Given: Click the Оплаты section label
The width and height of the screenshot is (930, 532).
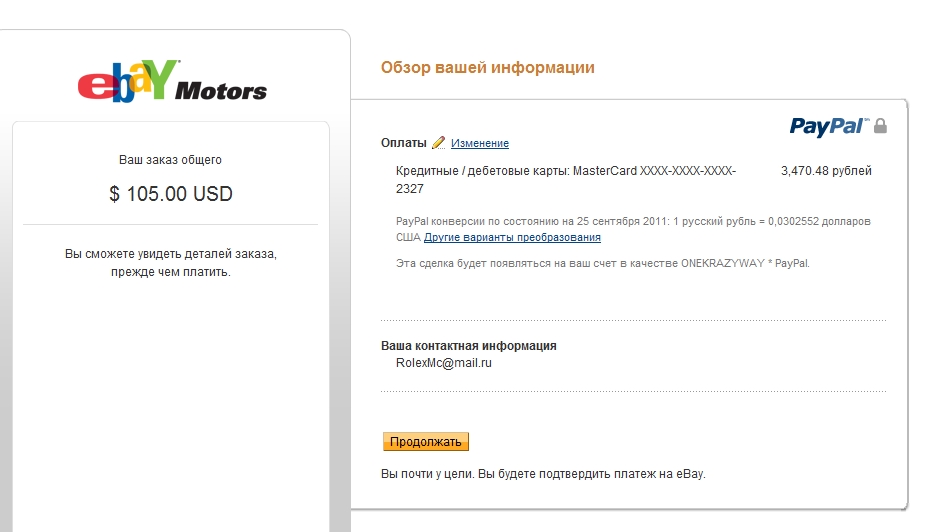Looking at the screenshot, I should 404,143.
